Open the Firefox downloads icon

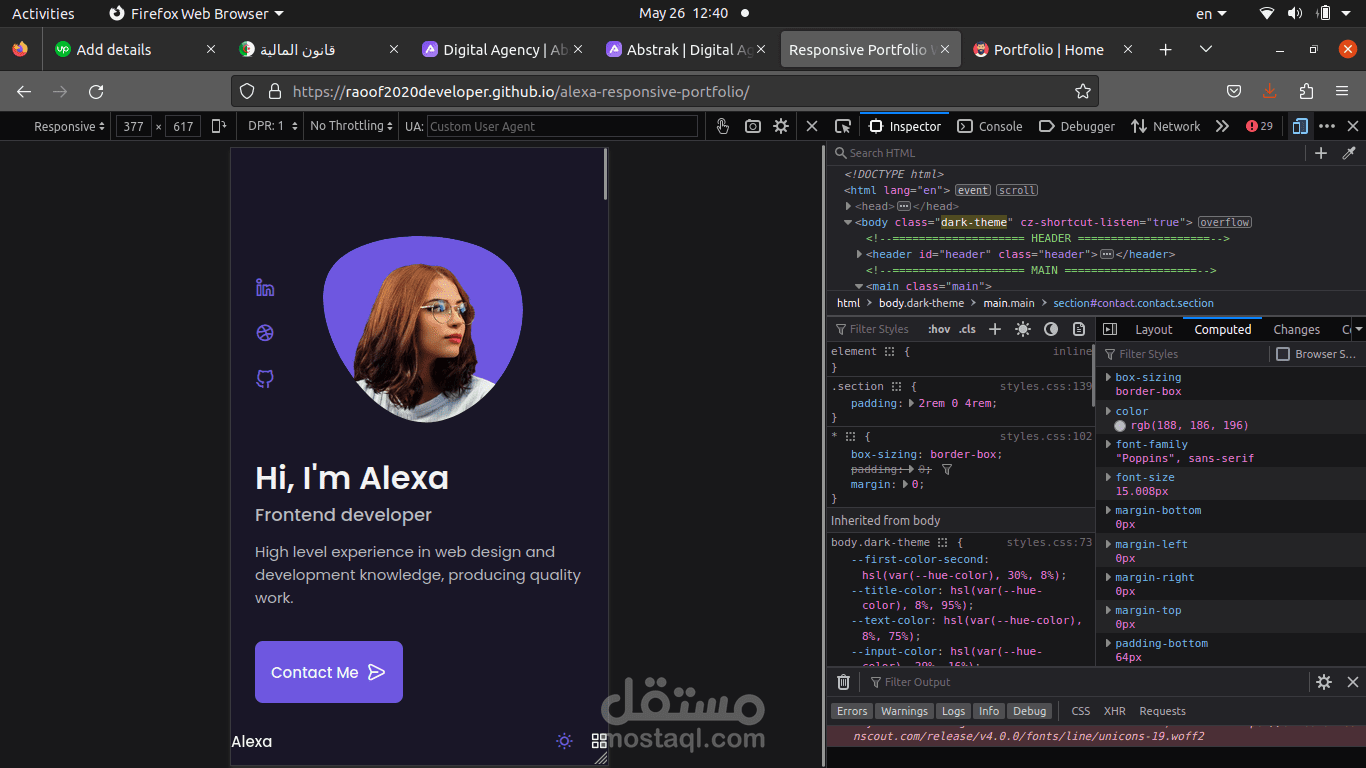coord(1270,92)
